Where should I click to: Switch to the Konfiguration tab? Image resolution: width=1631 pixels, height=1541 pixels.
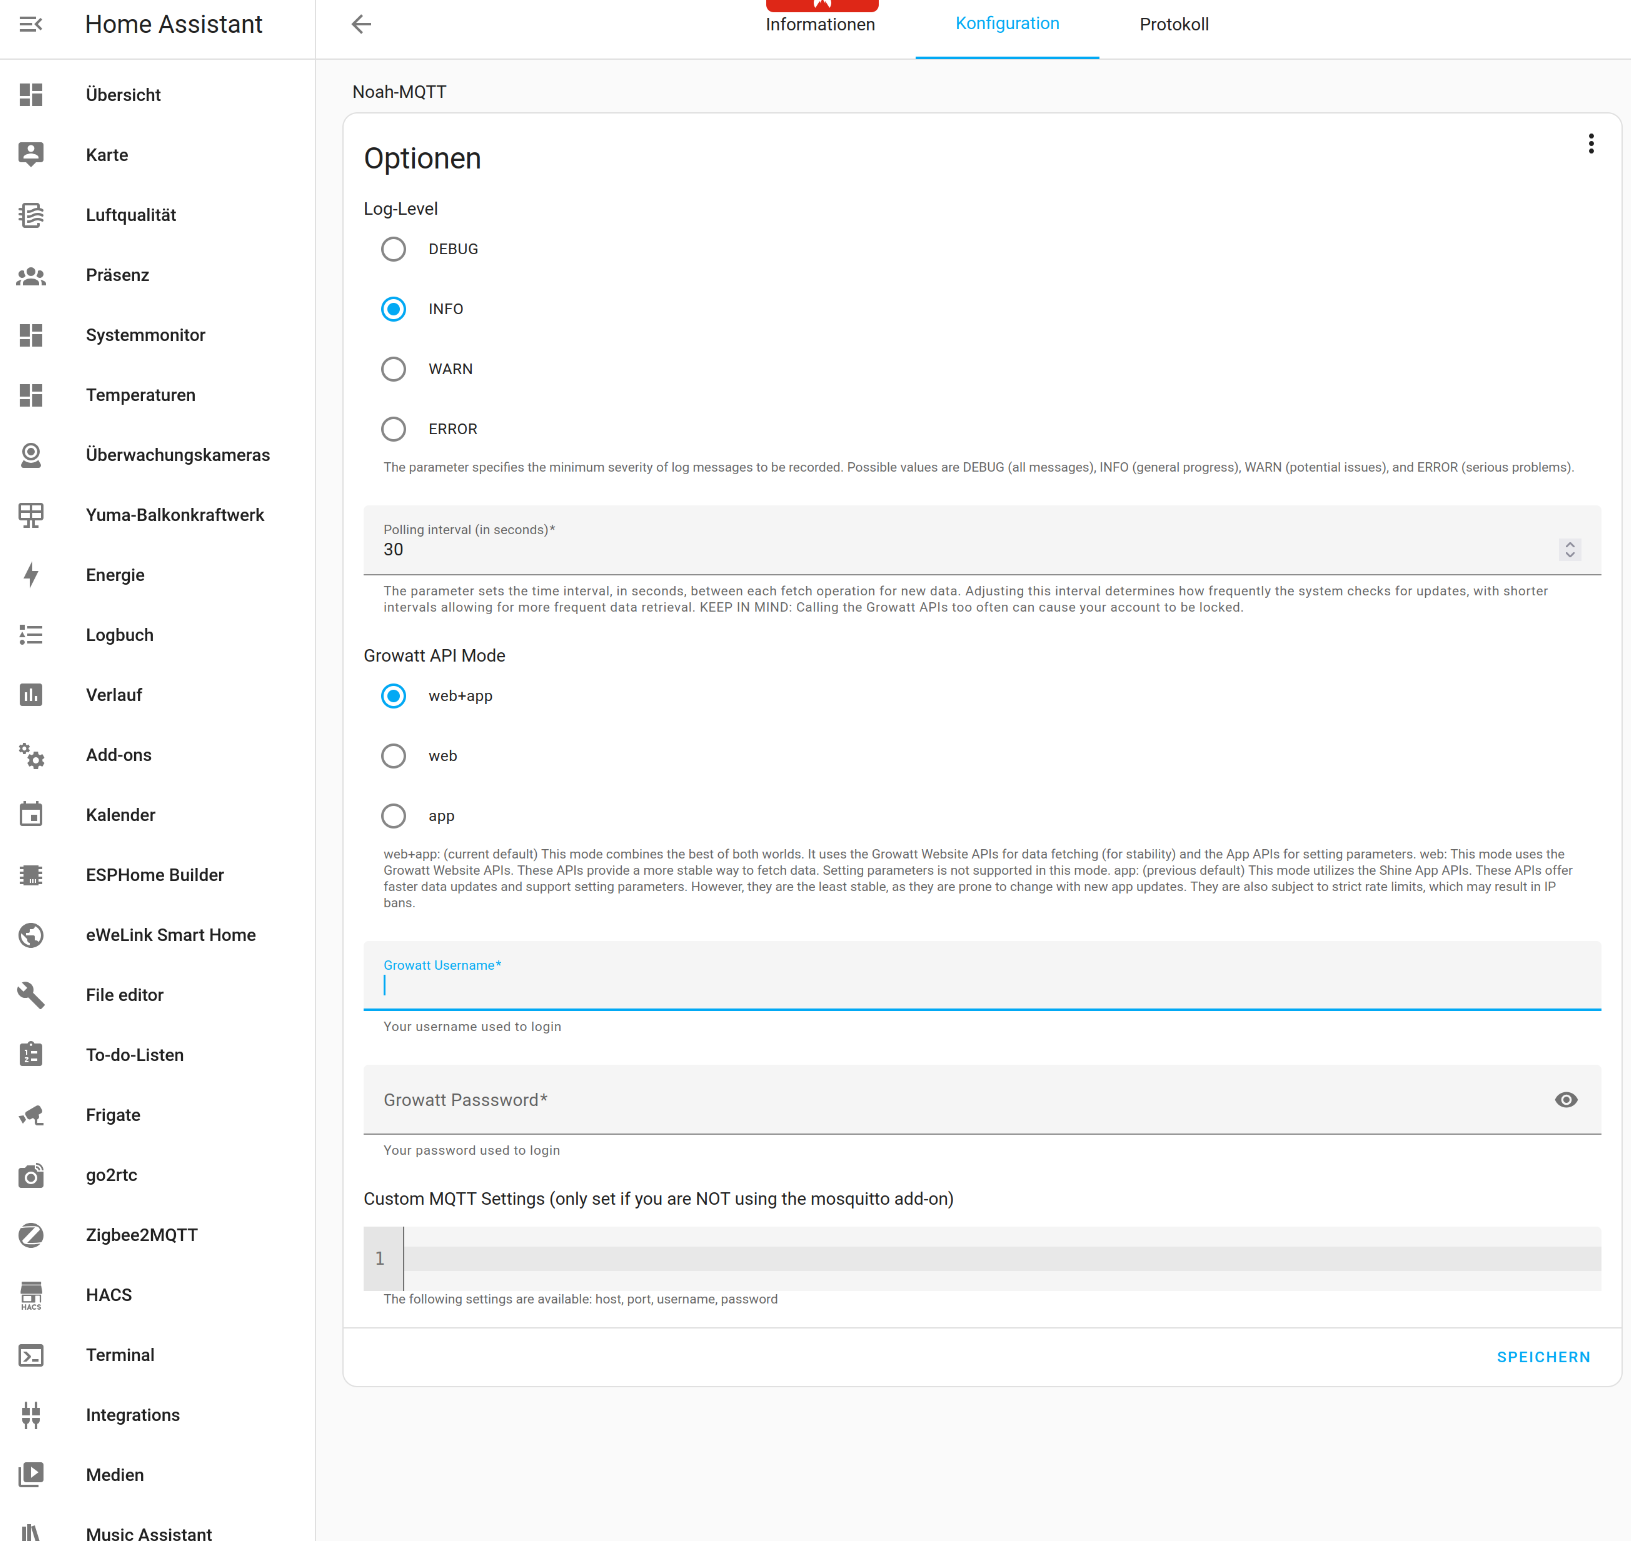(1007, 24)
